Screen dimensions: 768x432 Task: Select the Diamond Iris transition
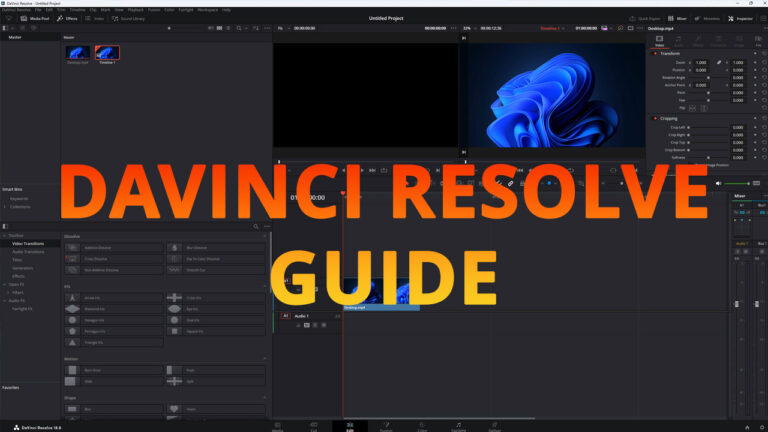pos(114,309)
